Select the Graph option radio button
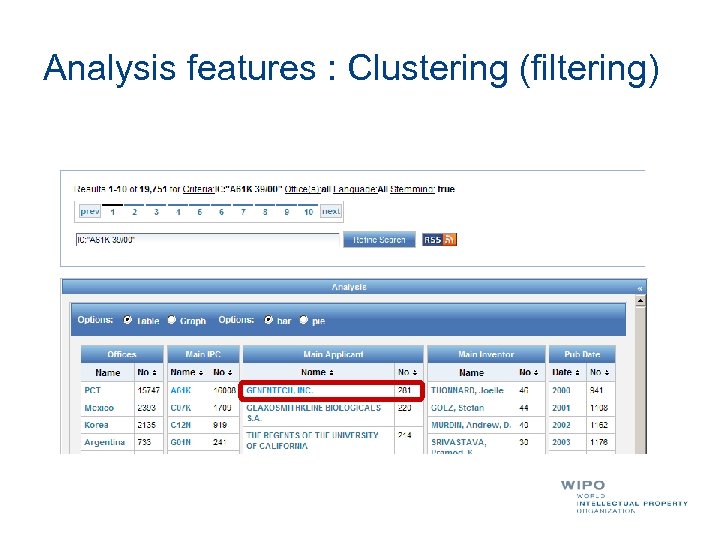The width and height of the screenshot is (720, 540). click(x=171, y=320)
